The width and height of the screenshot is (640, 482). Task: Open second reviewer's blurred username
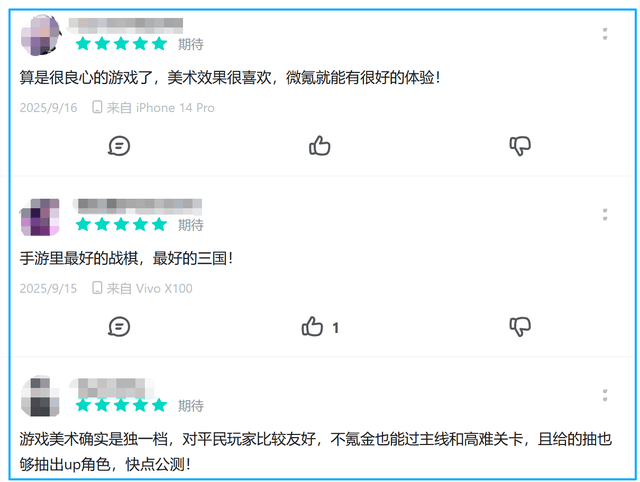coord(138,206)
